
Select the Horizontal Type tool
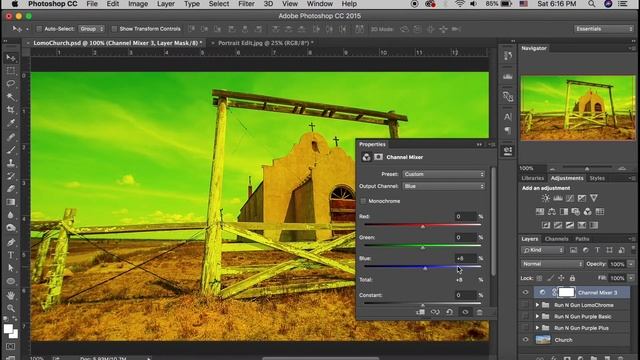pos(11,255)
